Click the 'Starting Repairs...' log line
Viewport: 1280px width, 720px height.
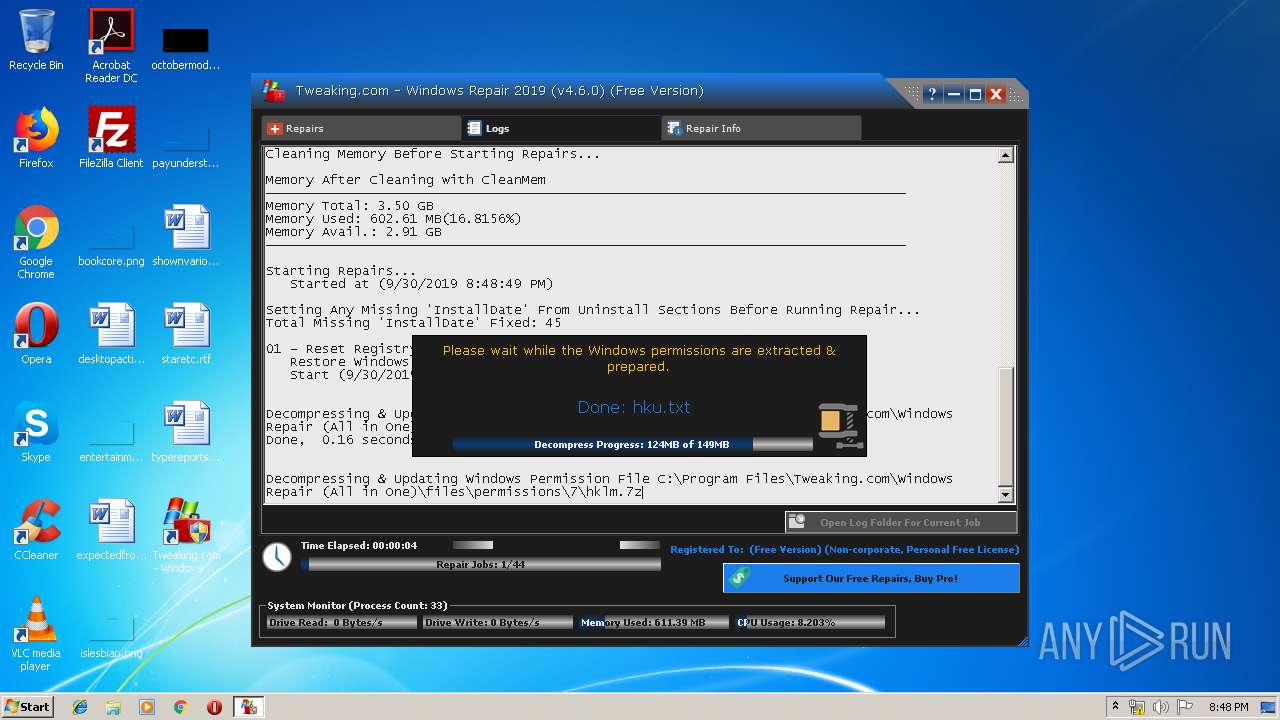point(341,271)
